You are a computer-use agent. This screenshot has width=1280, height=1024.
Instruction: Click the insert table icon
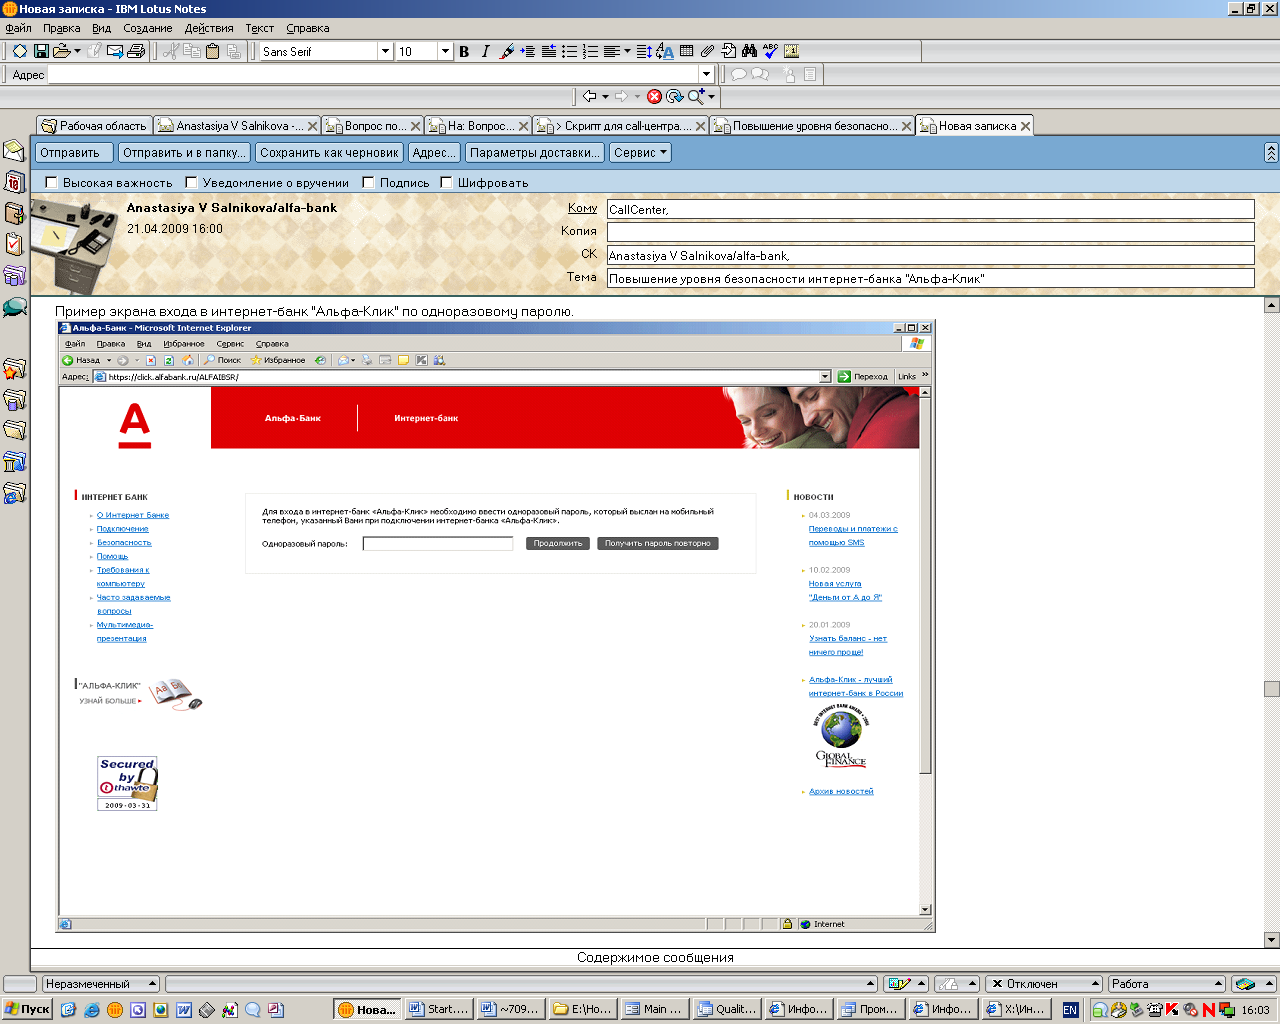(x=686, y=51)
